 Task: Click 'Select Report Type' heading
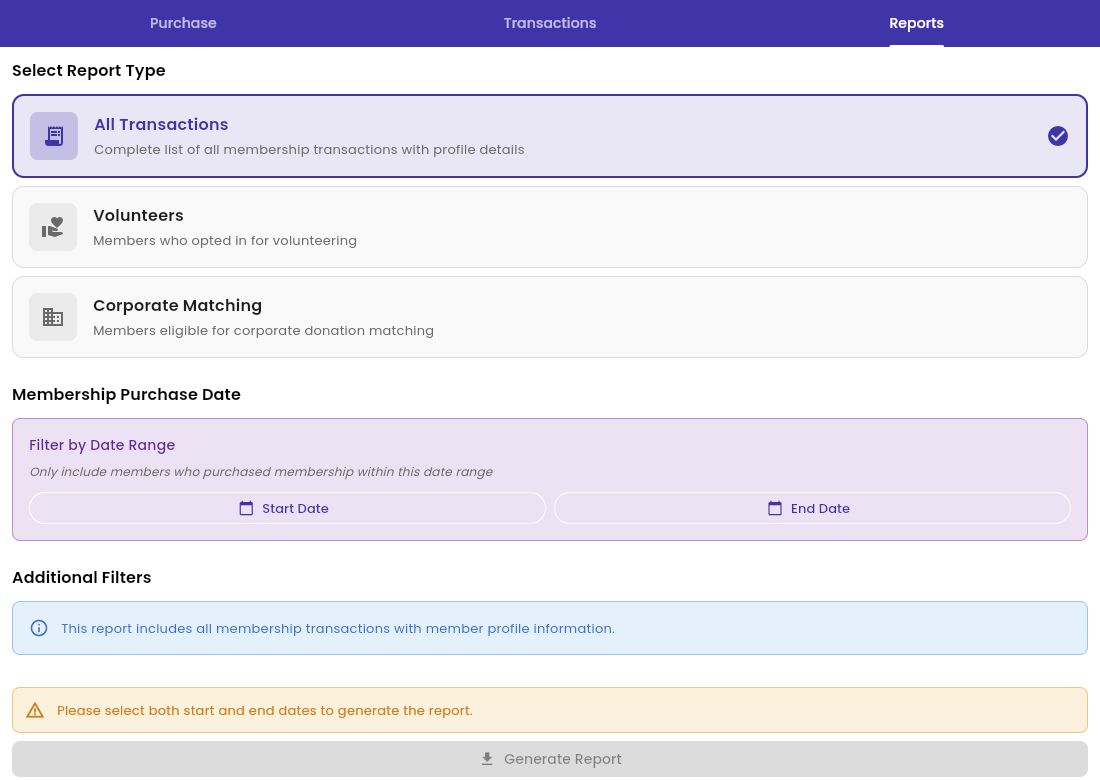click(x=89, y=70)
